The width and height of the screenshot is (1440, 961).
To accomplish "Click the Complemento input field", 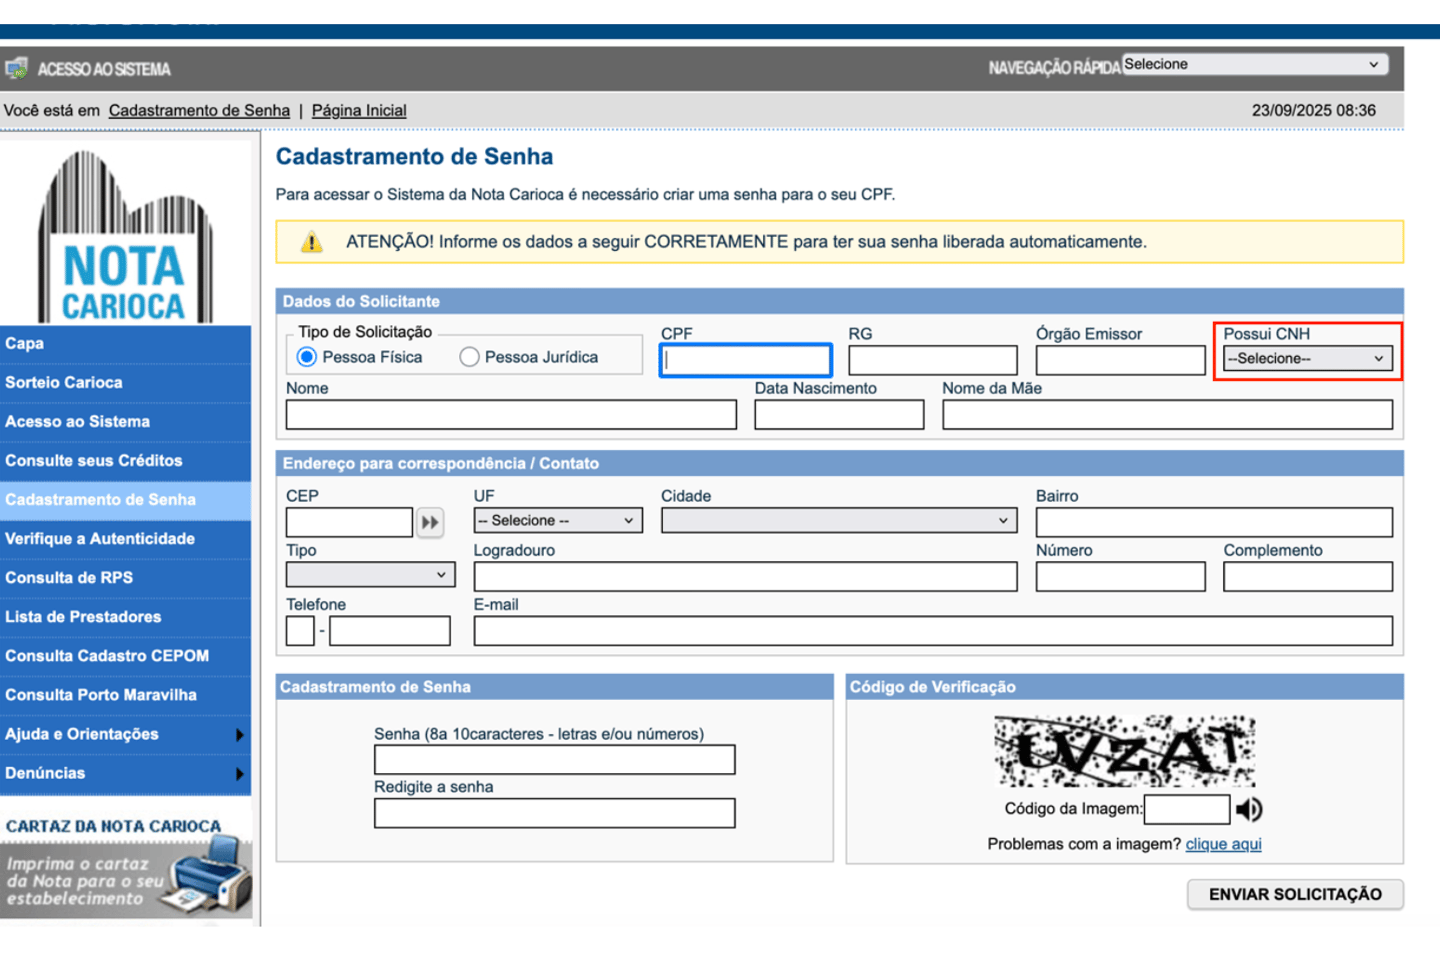I will pos(1307,576).
